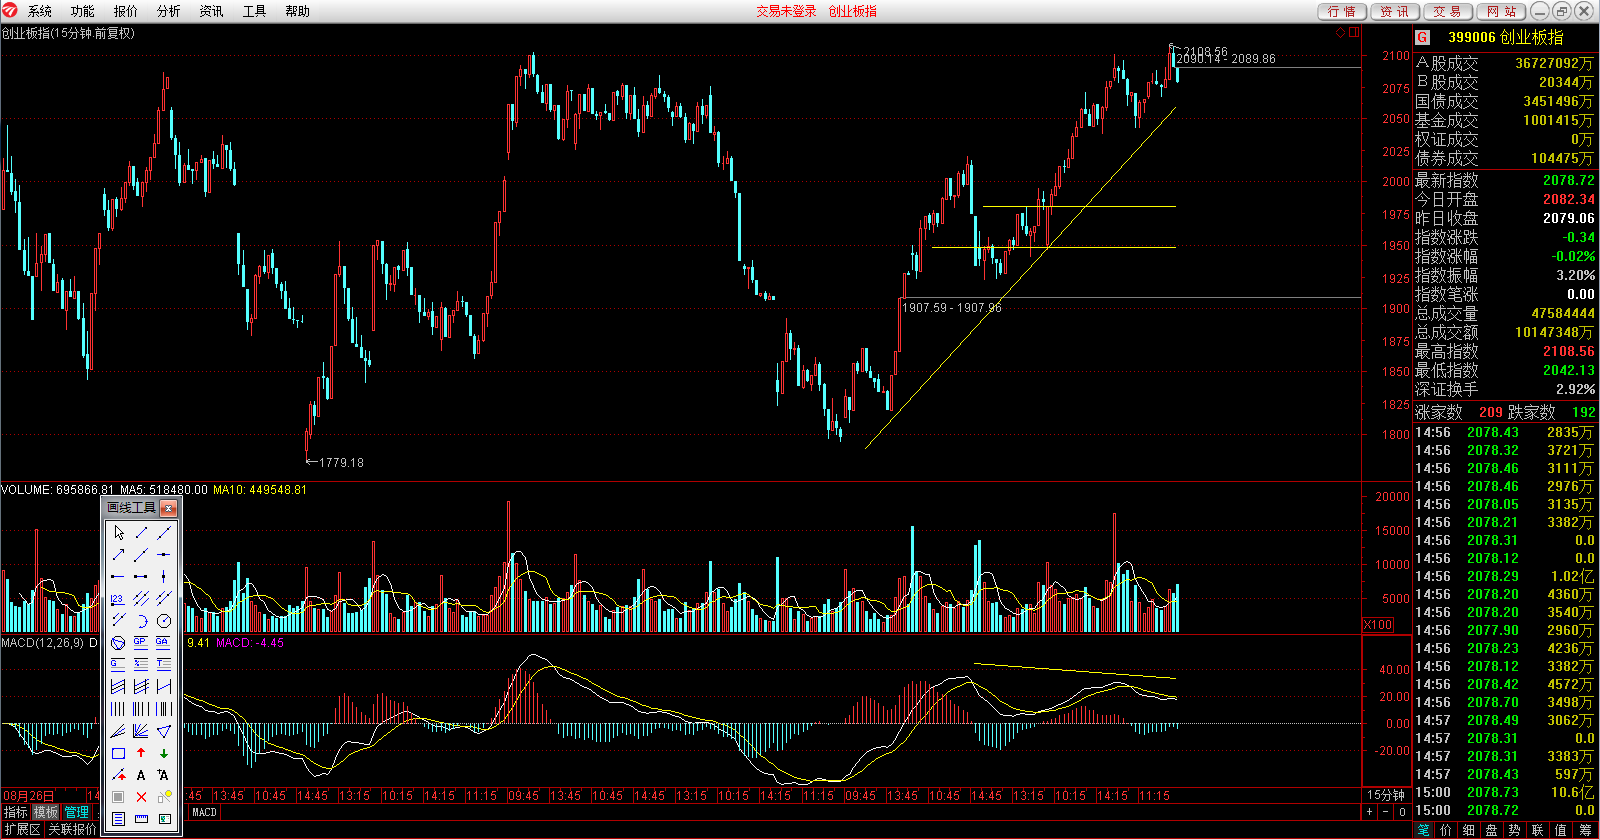Click the blue list icon in drawing tools
Screen dimensions: 1600x840
(x=118, y=819)
